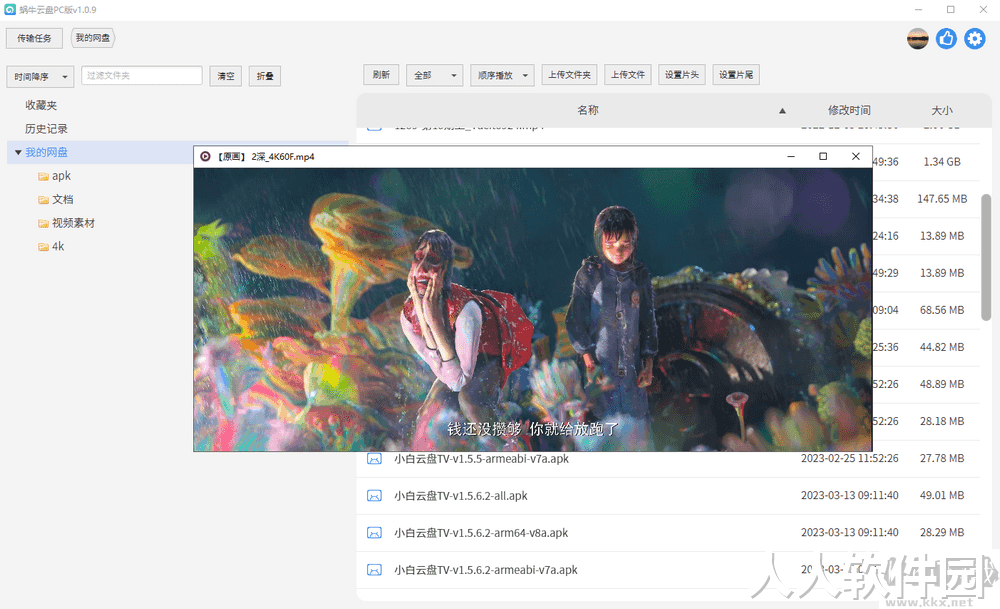The height and width of the screenshot is (609, 1000).
Task: Sort by the 修改时间 column header
Action: point(849,110)
